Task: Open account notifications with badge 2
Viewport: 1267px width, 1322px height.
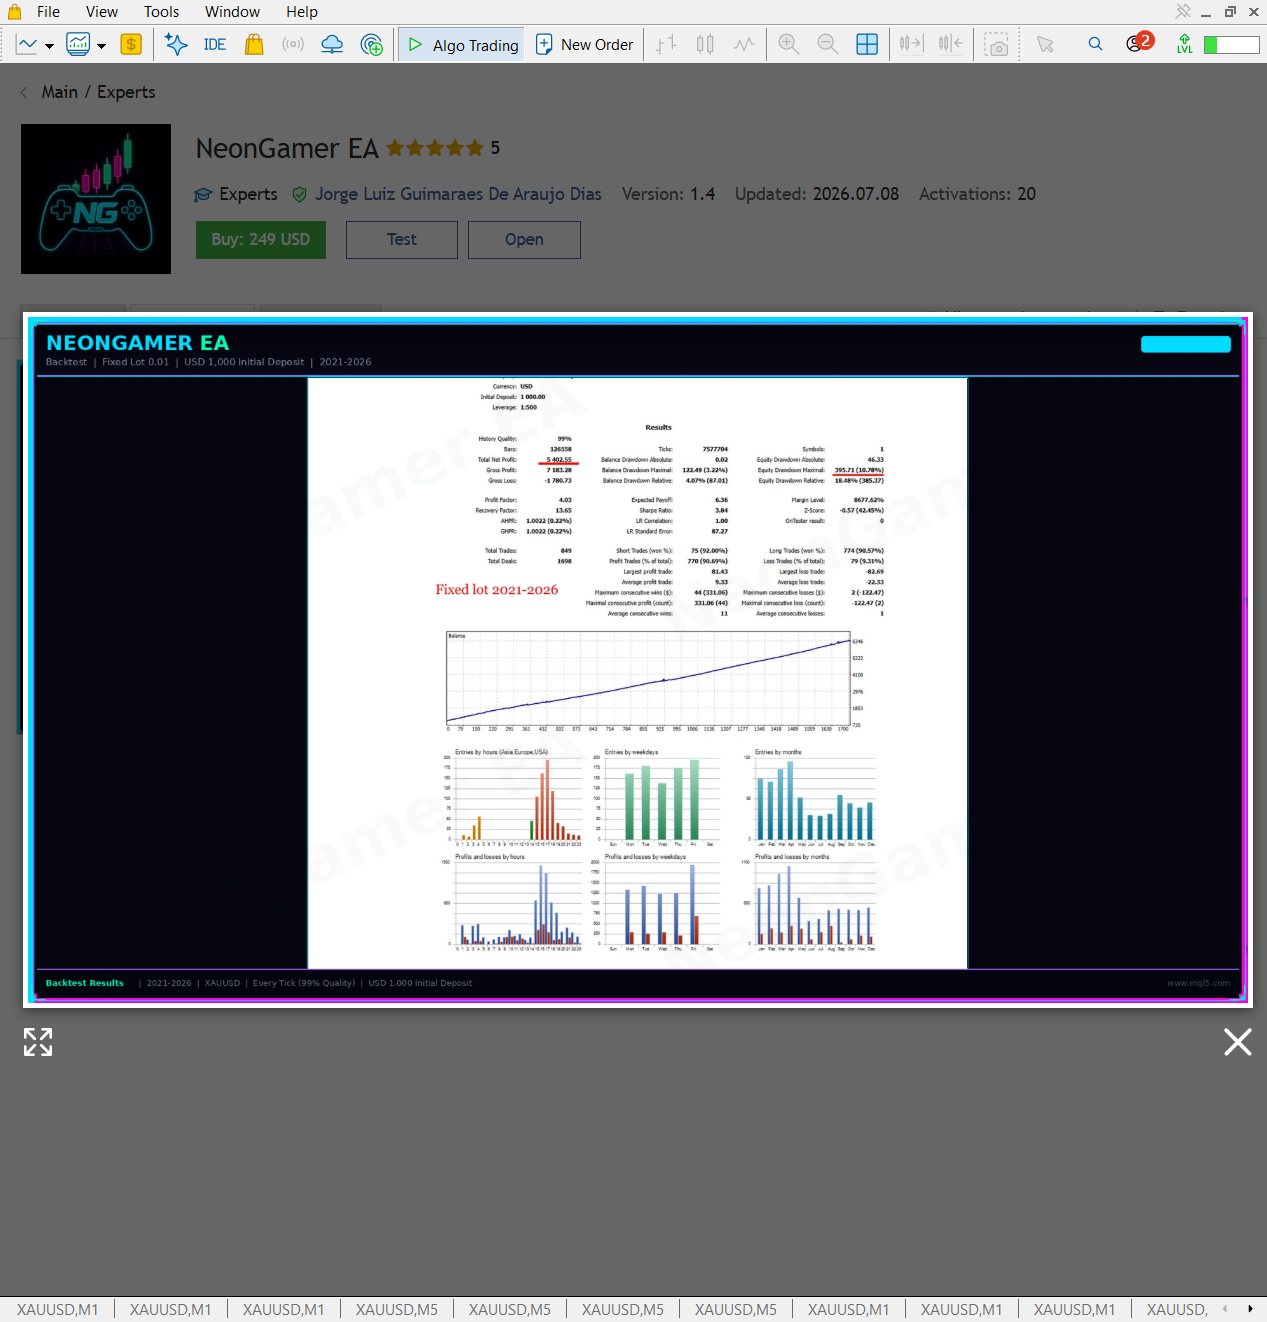Action: point(1138,42)
